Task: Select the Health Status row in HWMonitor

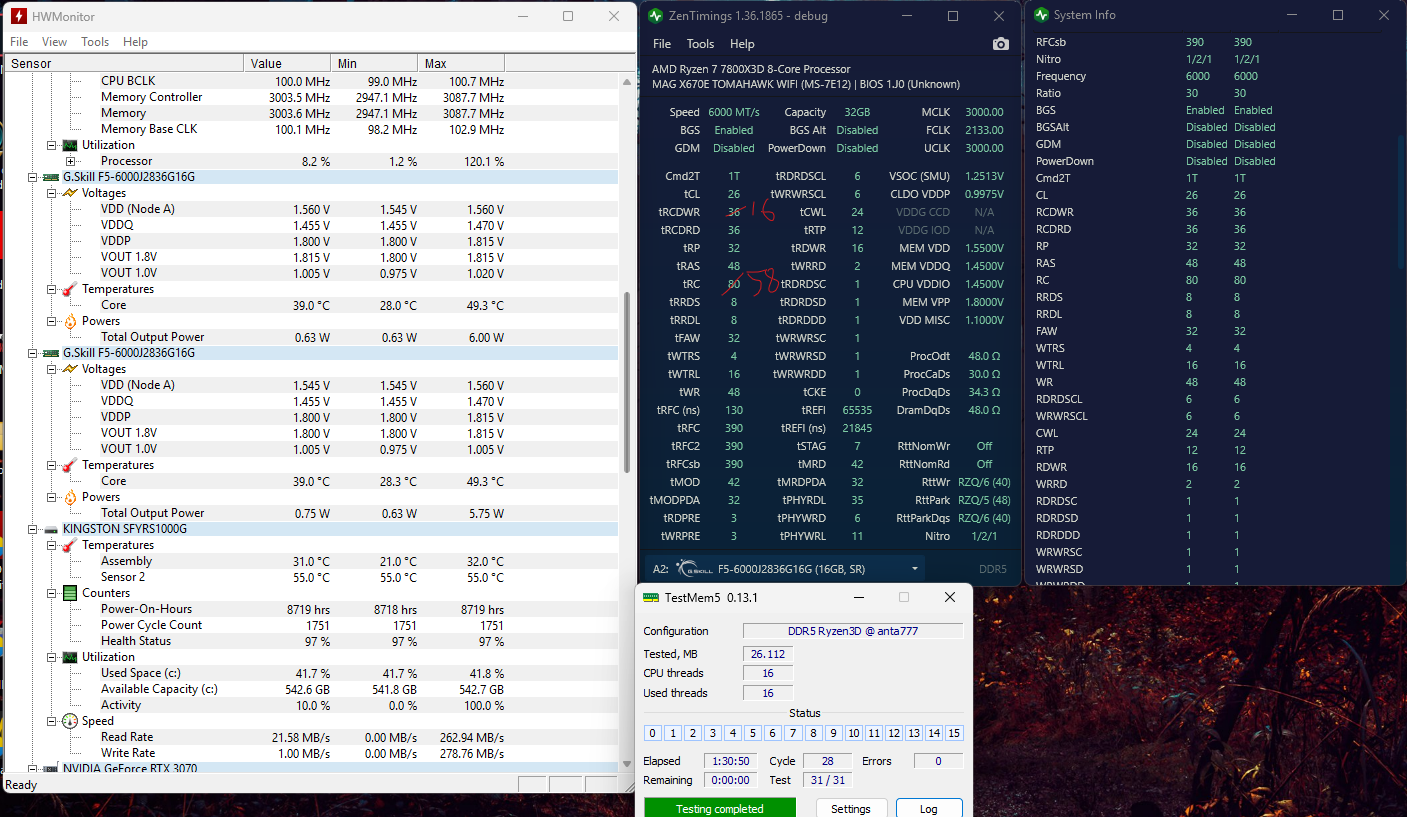Action: point(311,641)
